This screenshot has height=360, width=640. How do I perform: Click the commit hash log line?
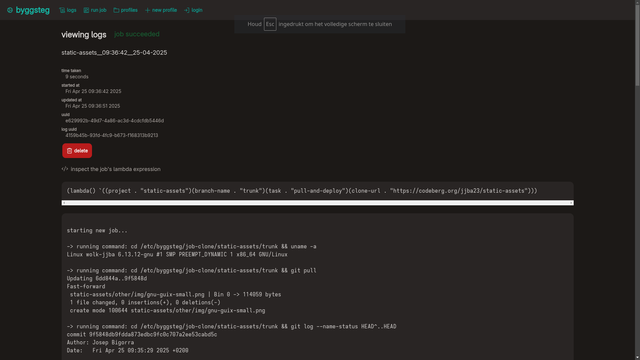142,335
